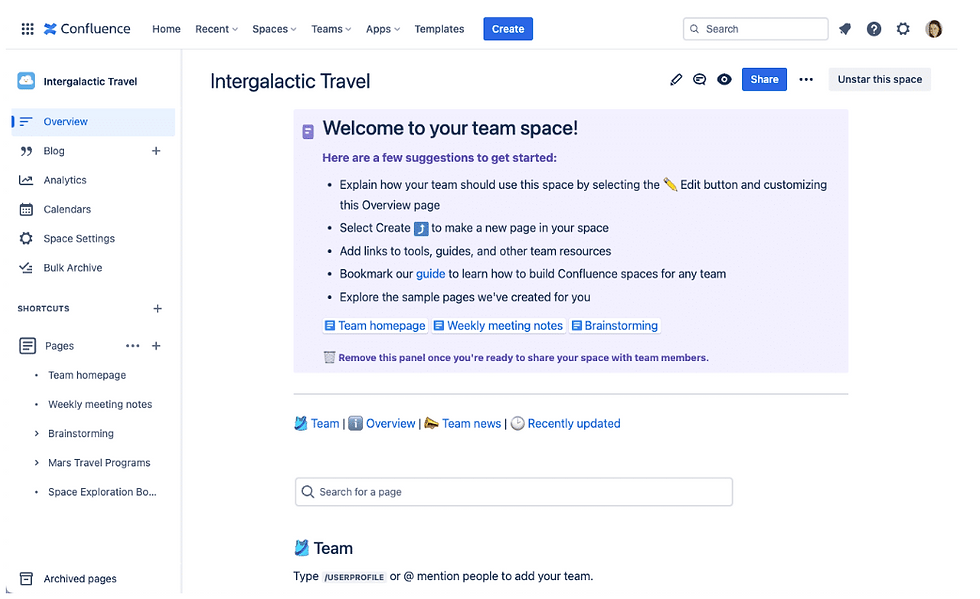980x599 pixels.
Task: Add a shortcut with plus icon
Action: (x=158, y=308)
